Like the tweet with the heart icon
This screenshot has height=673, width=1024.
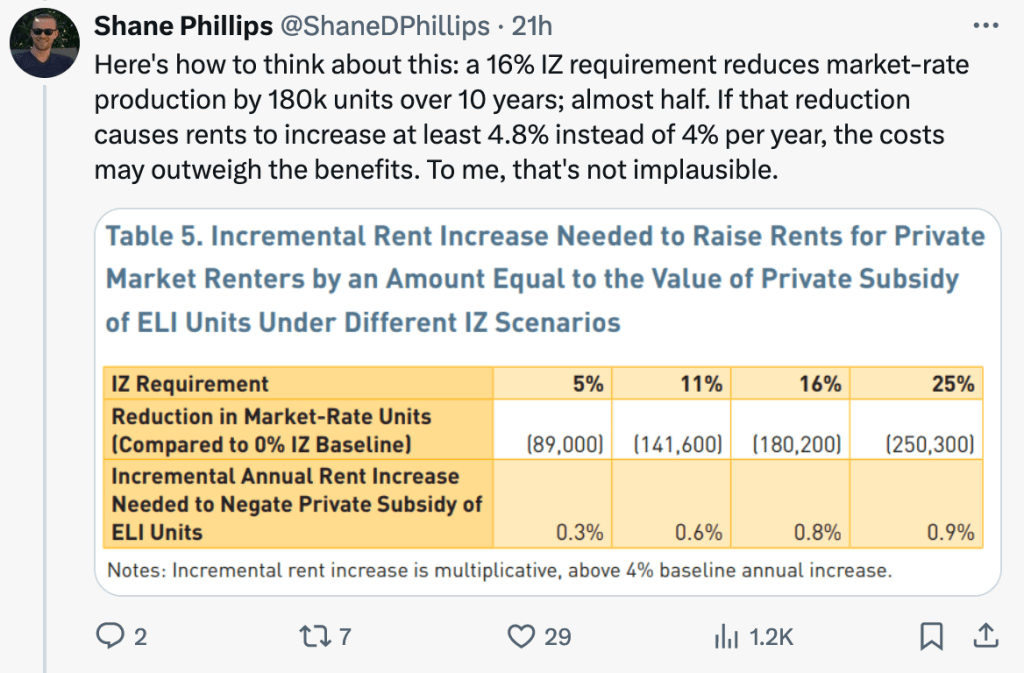(520, 635)
